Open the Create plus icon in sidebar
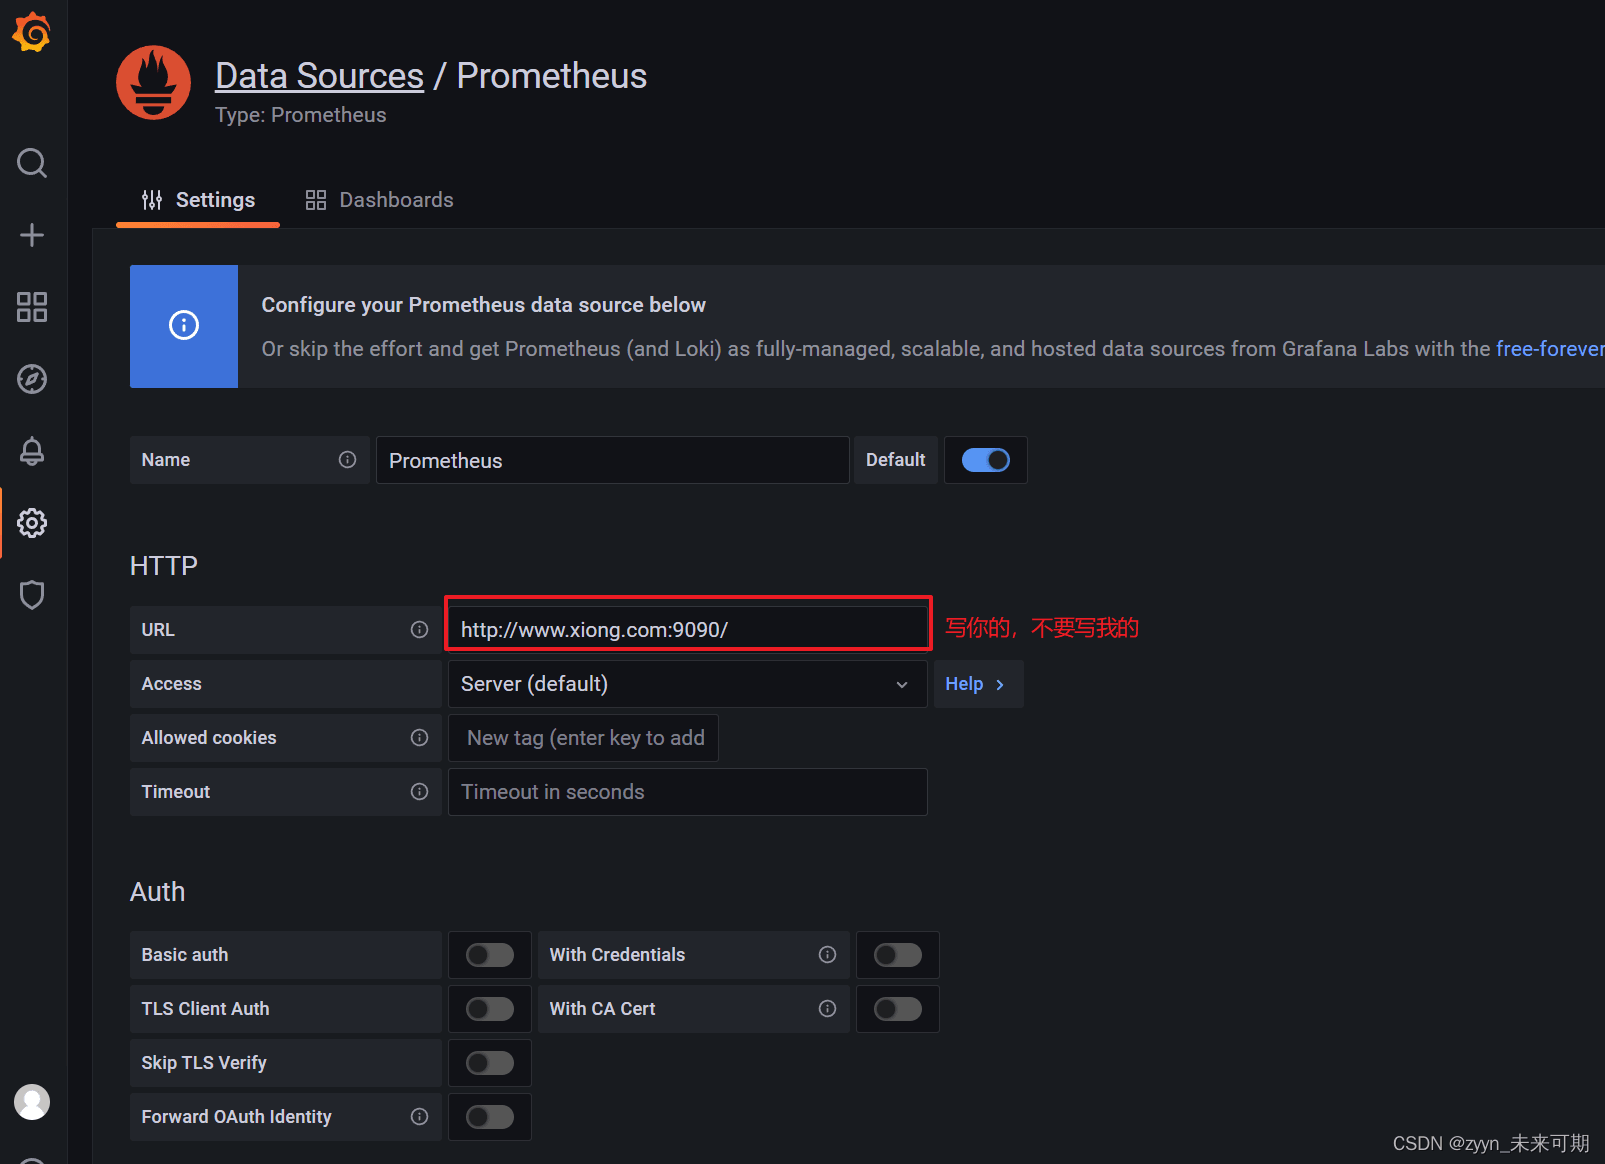 (32, 235)
